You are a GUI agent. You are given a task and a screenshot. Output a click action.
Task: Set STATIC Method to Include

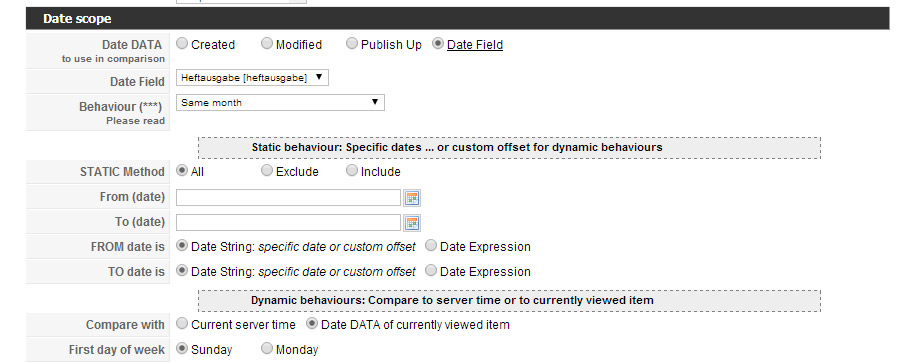(x=351, y=170)
